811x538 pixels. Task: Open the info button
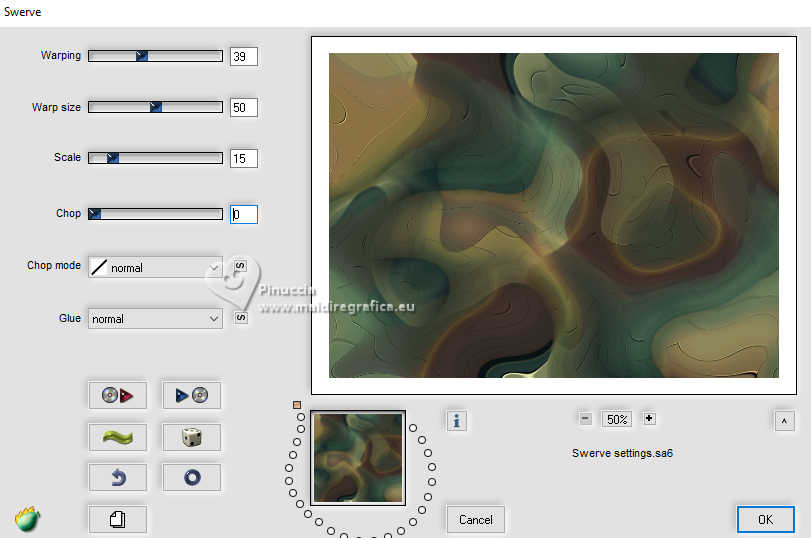pyautogui.click(x=456, y=421)
